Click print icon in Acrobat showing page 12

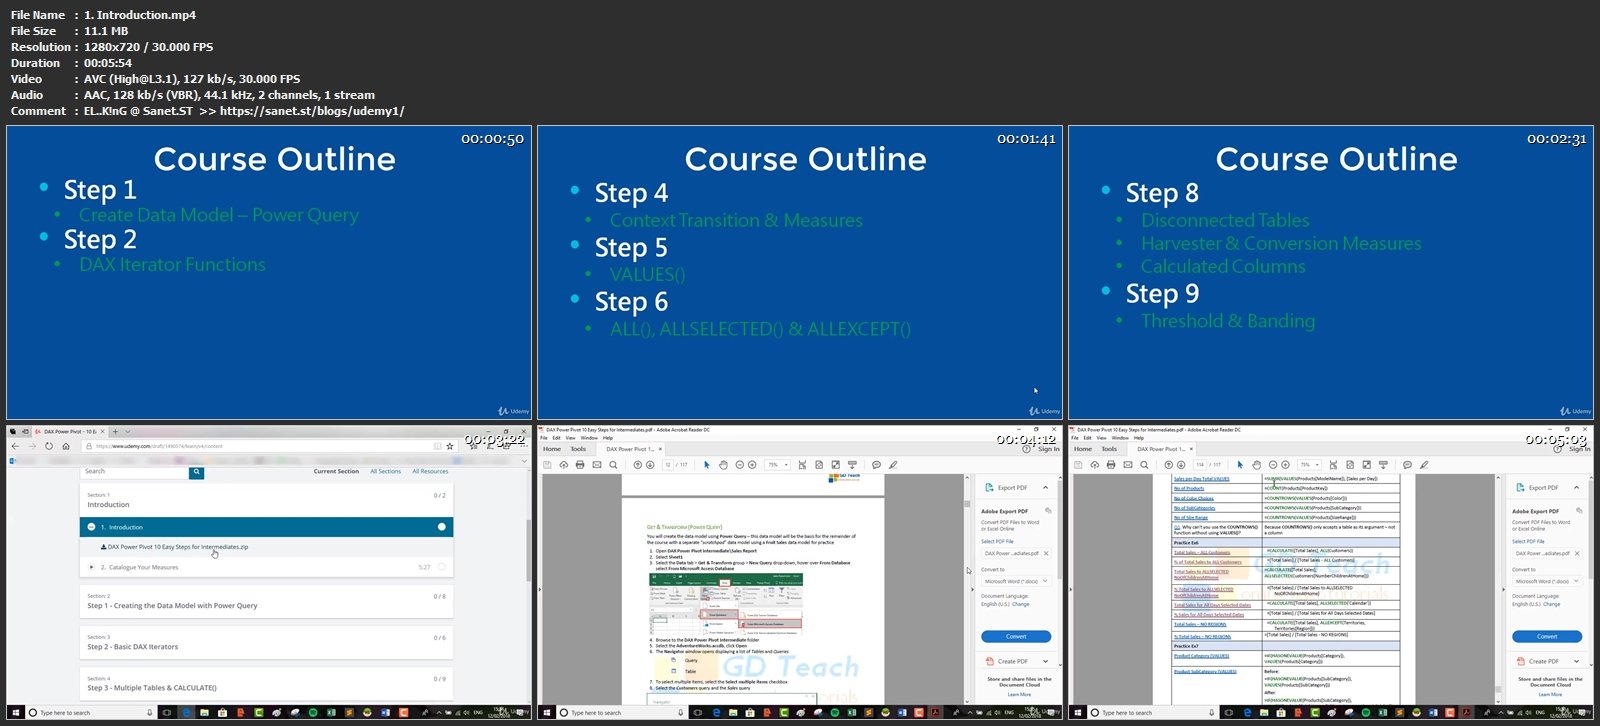point(580,465)
